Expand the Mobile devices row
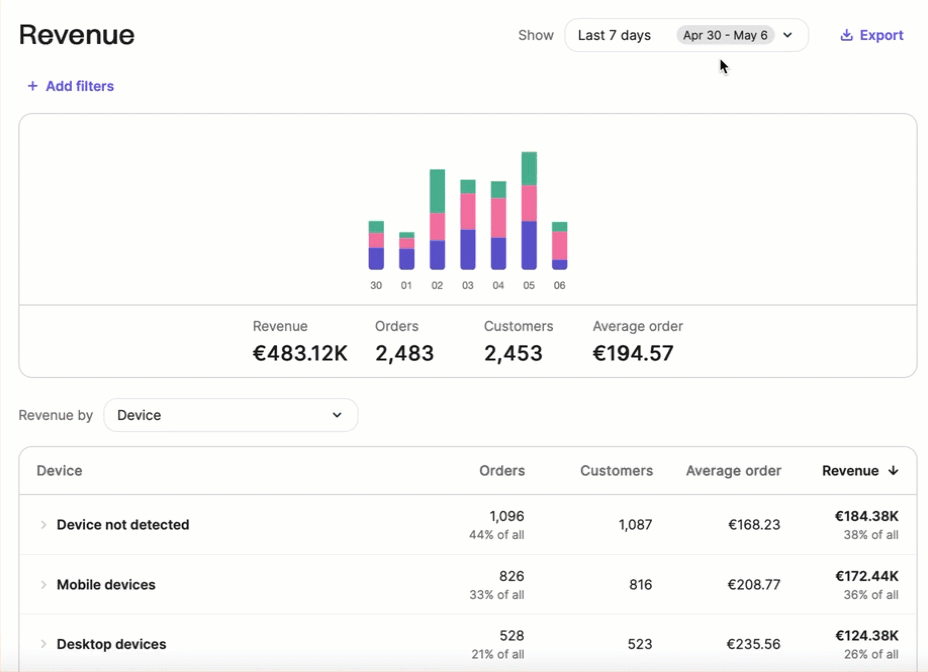The height and width of the screenshot is (672, 928). tap(105, 585)
